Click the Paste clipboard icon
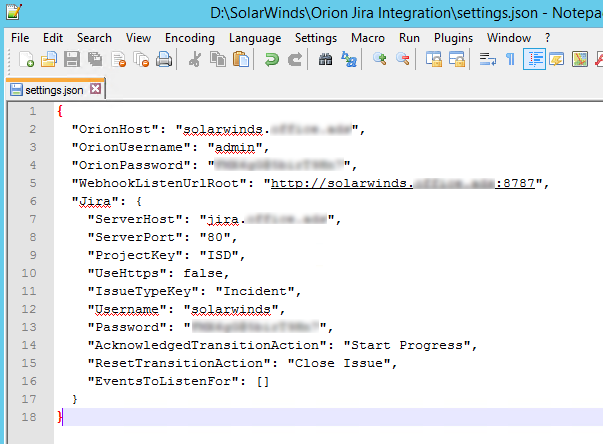The width and height of the screenshot is (603, 444). coord(241,60)
